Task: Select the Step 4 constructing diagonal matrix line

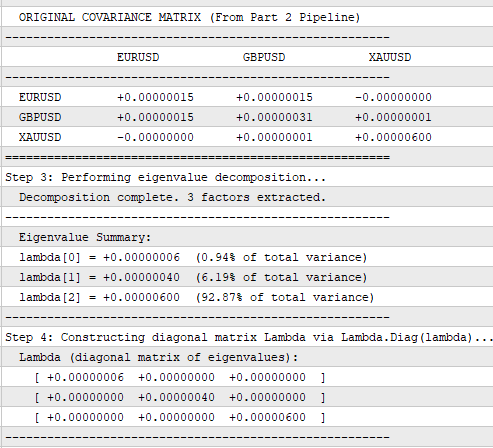Action: [x=249, y=337]
